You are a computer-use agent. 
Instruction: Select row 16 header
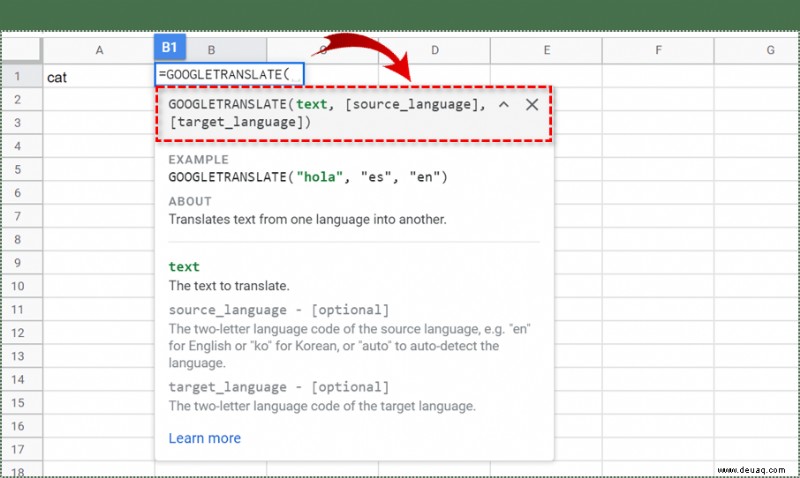21,426
